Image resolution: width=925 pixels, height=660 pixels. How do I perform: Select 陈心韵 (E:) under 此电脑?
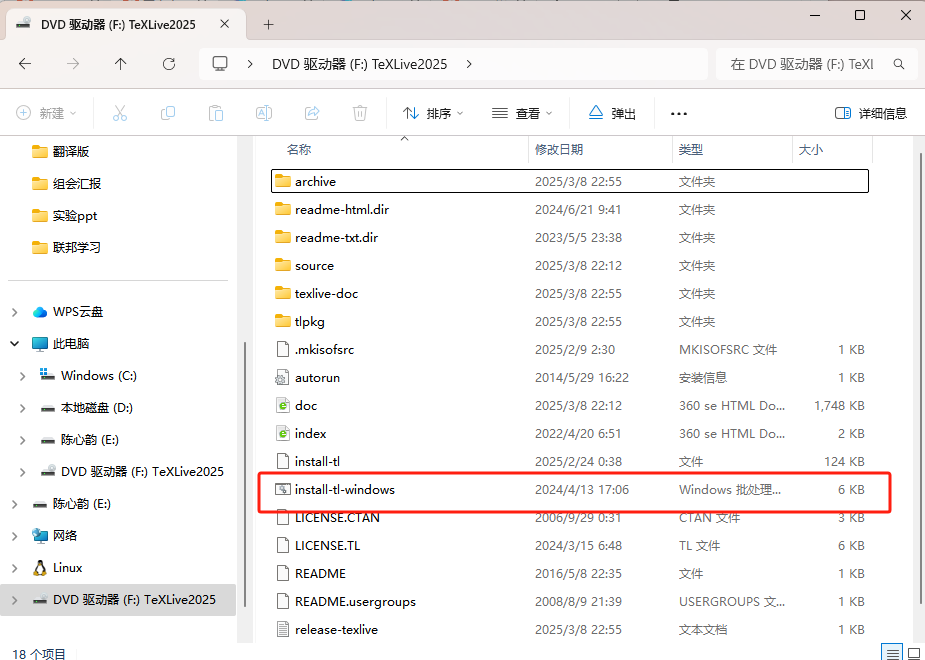(x=90, y=439)
